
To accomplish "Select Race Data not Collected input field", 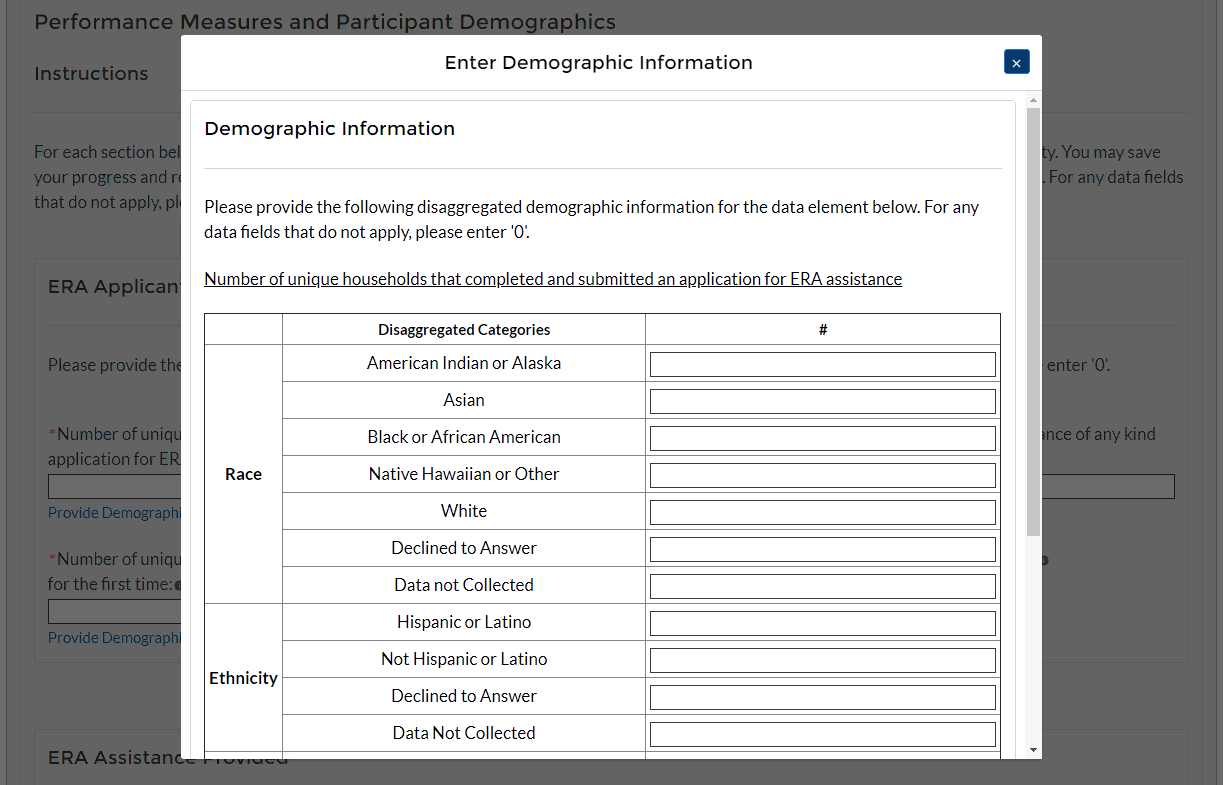I will coord(822,586).
